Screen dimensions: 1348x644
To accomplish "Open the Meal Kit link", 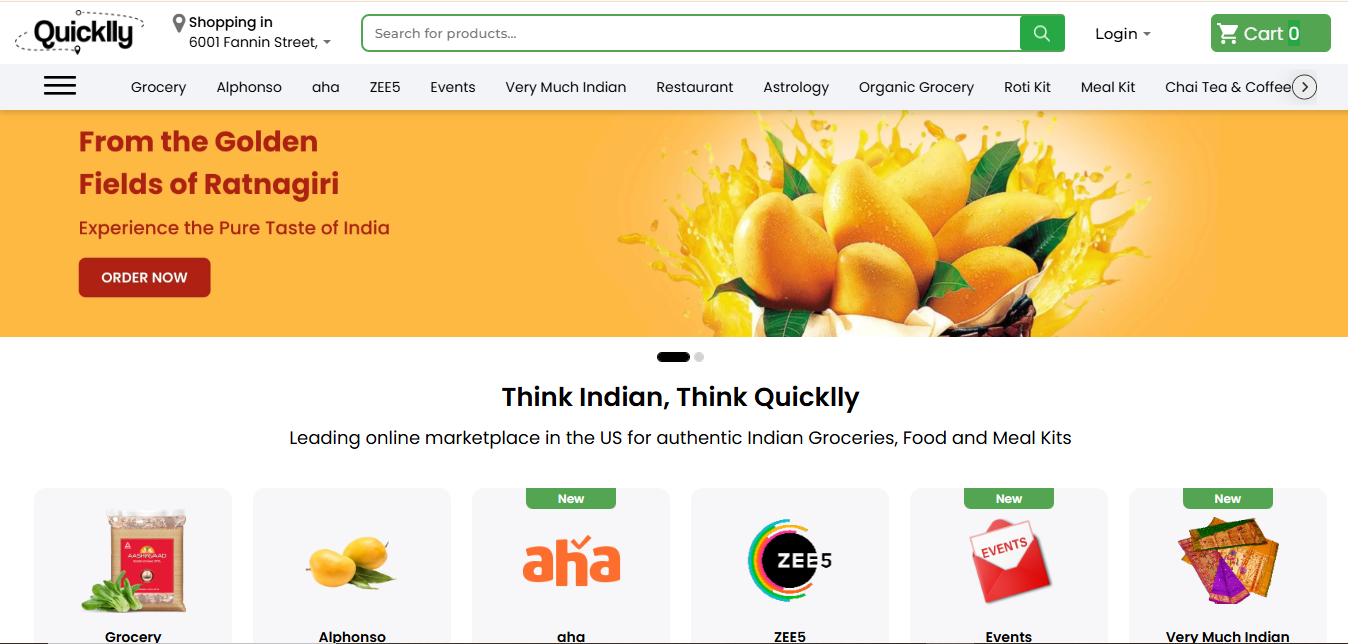I will pyautogui.click(x=1108, y=87).
